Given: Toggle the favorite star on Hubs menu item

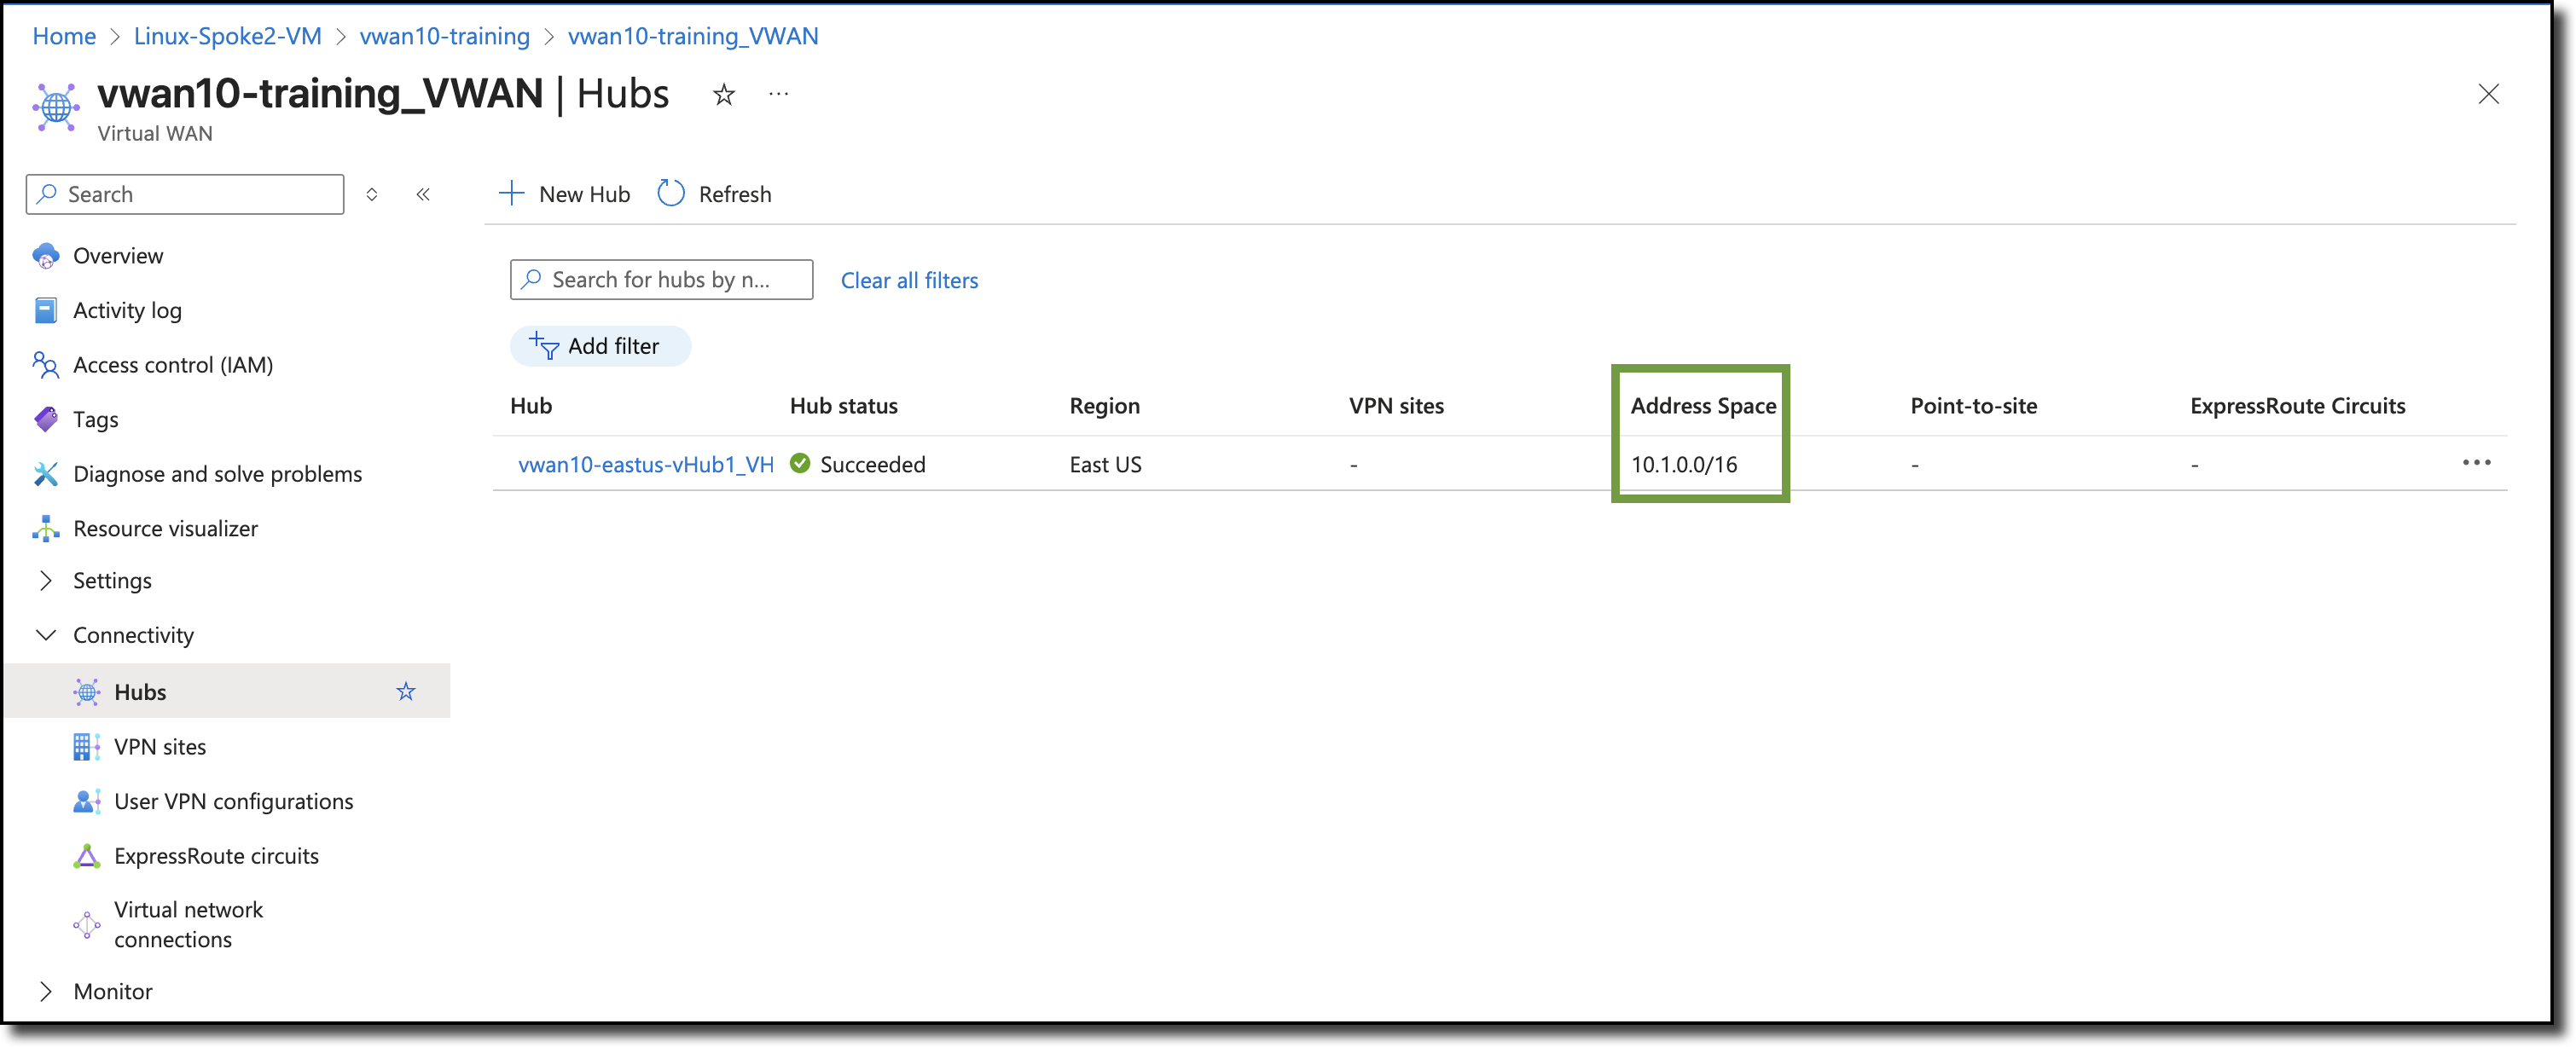Looking at the screenshot, I should click(405, 692).
